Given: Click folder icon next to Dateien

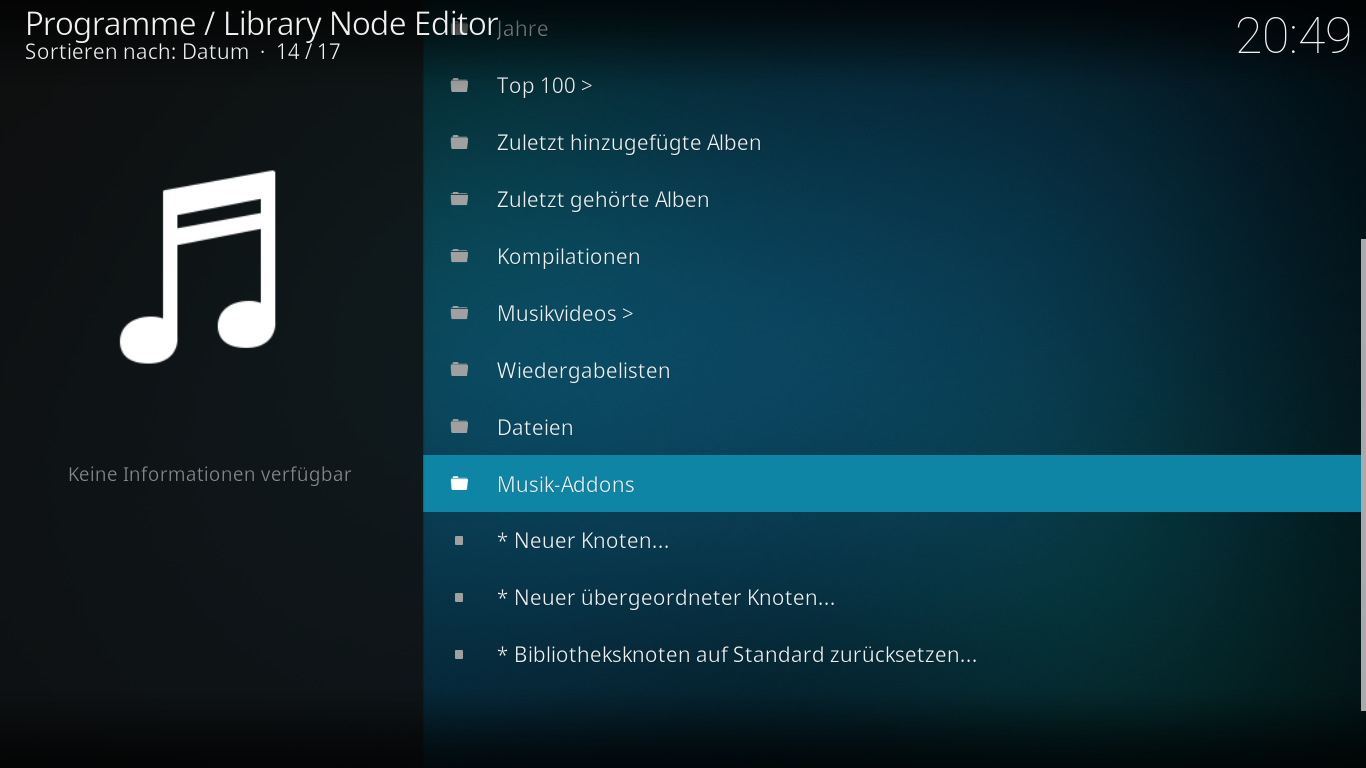Looking at the screenshot, I should [x=459, y=428].
